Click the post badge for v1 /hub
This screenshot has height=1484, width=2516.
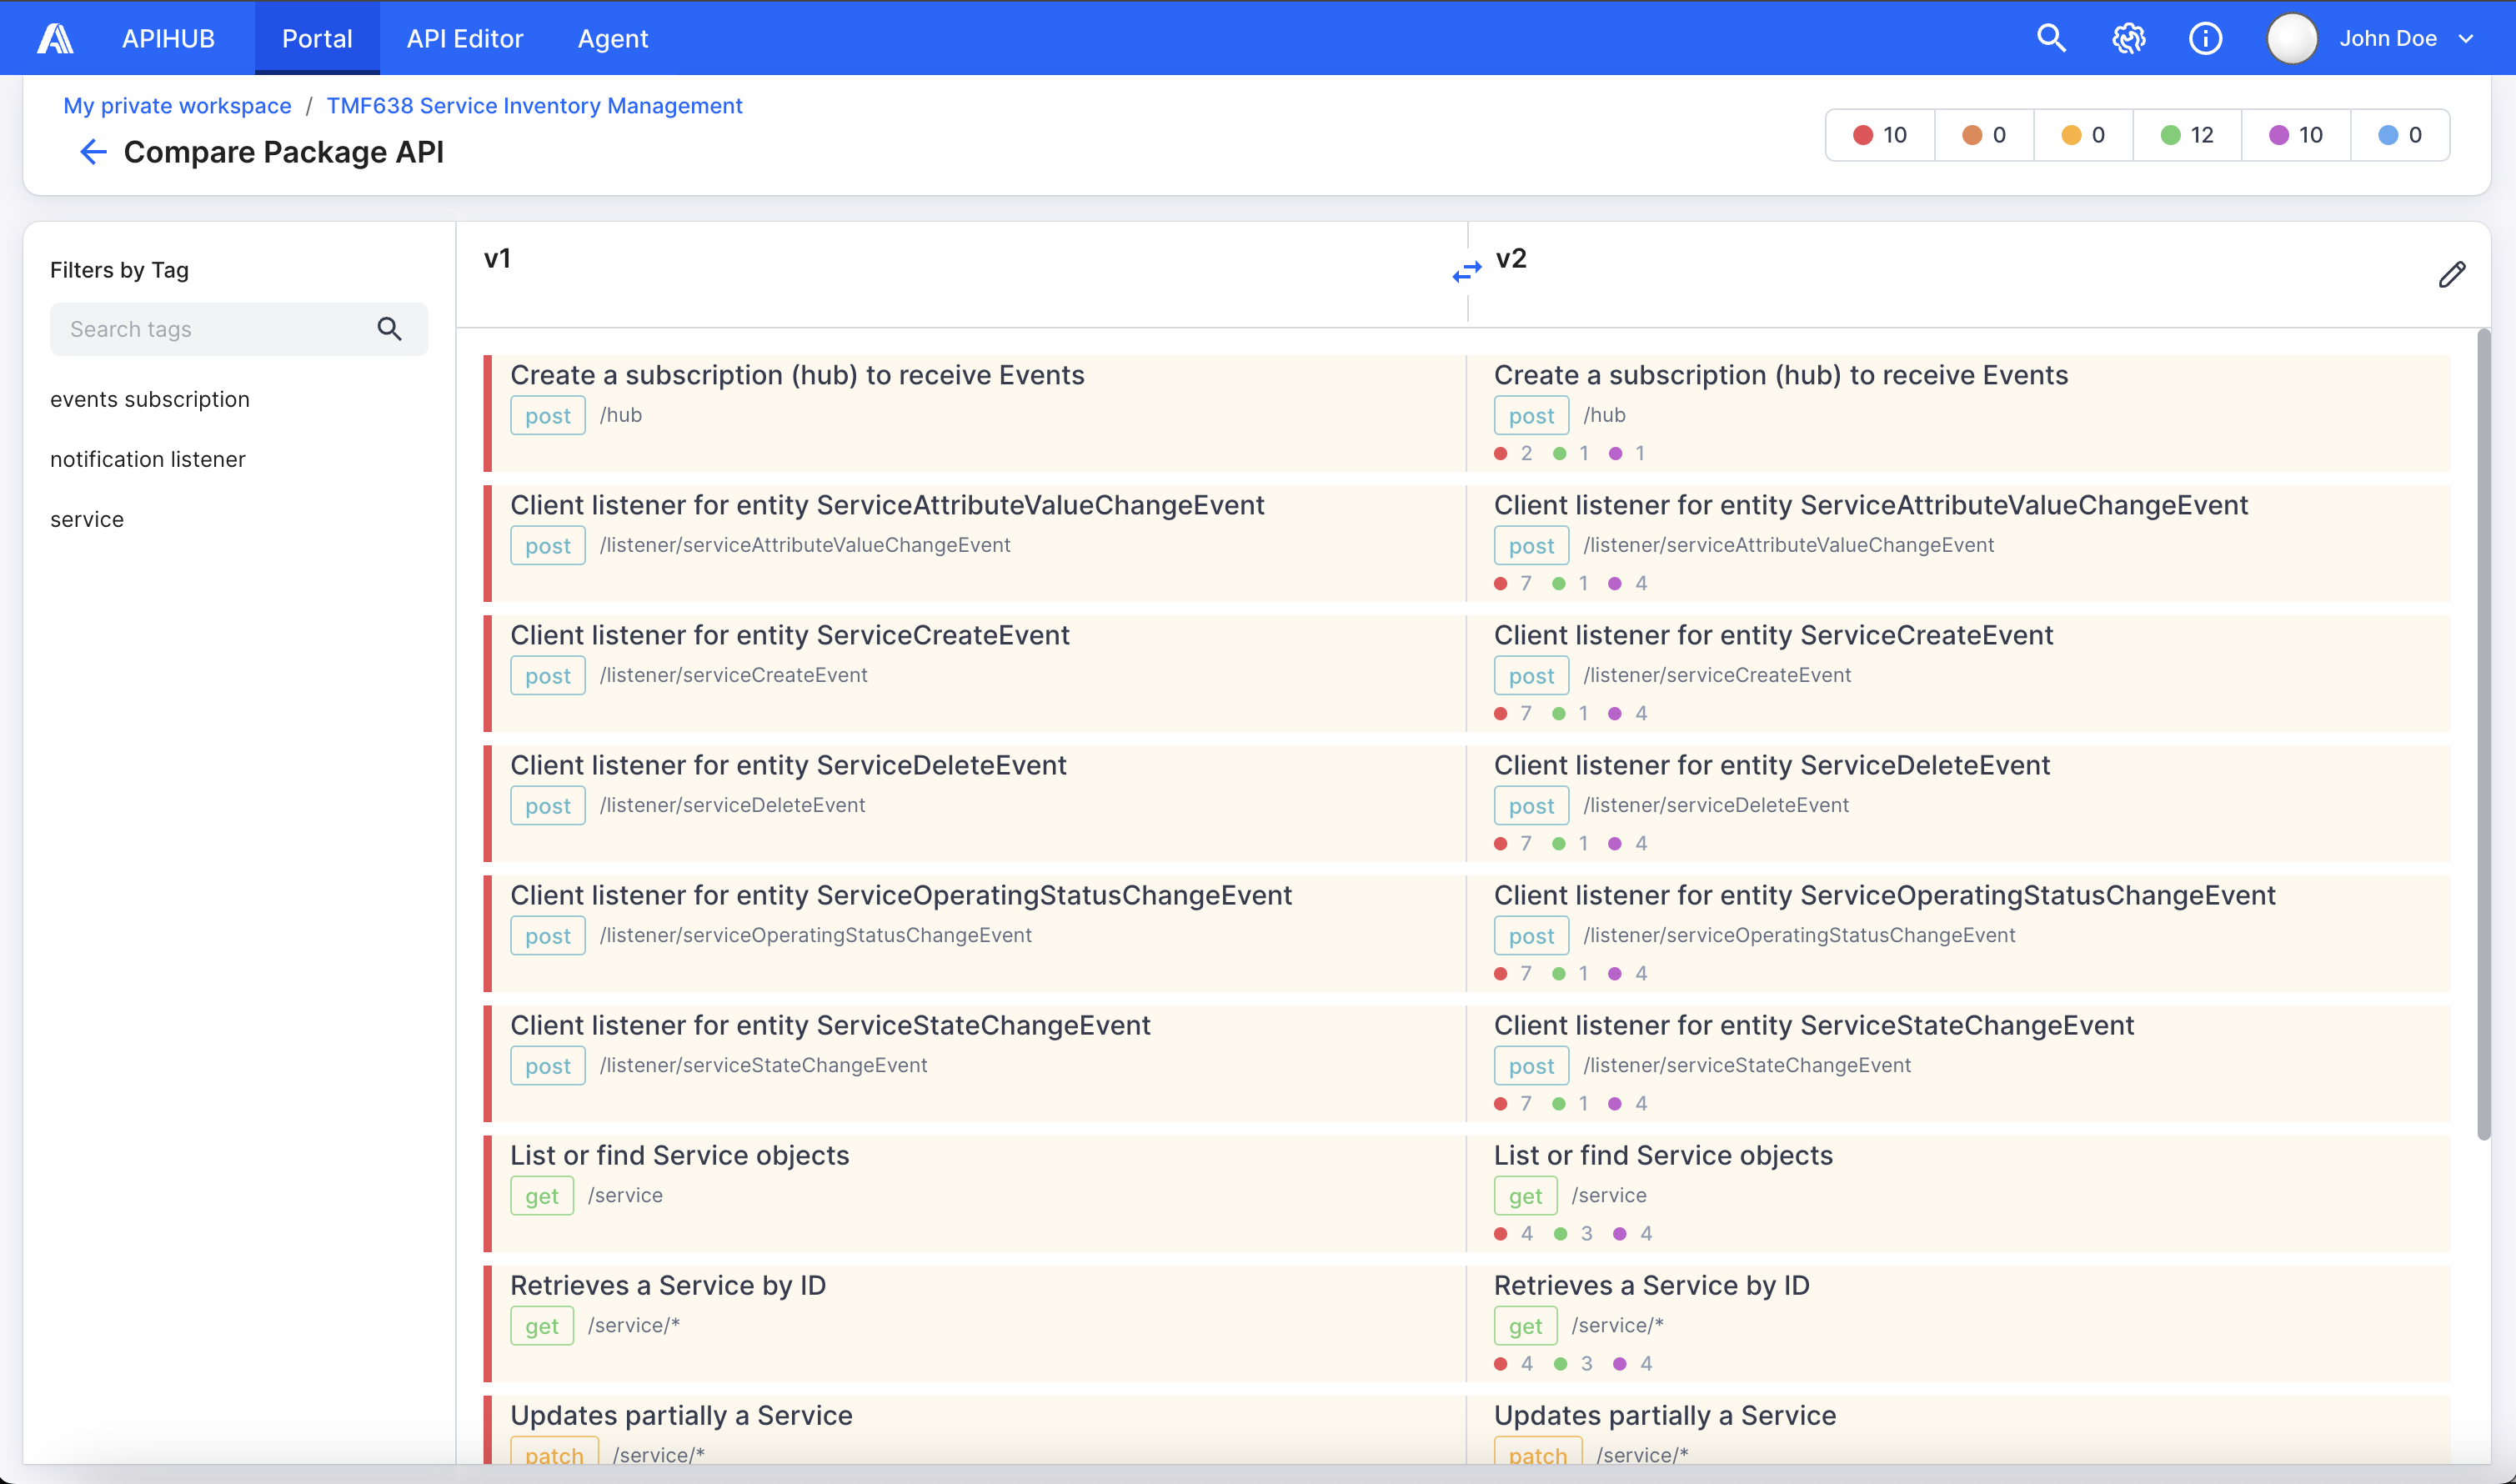tap(548, 415)
